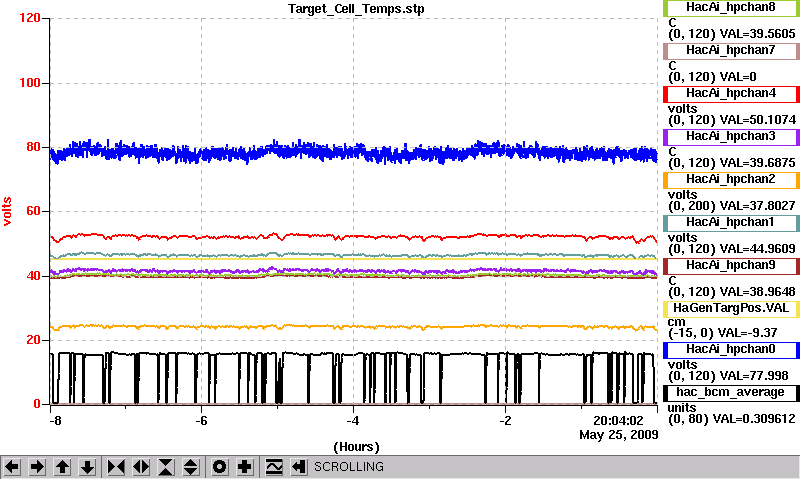Click the (-15, 0) VAL=-9.37 readout

point(722,333)
